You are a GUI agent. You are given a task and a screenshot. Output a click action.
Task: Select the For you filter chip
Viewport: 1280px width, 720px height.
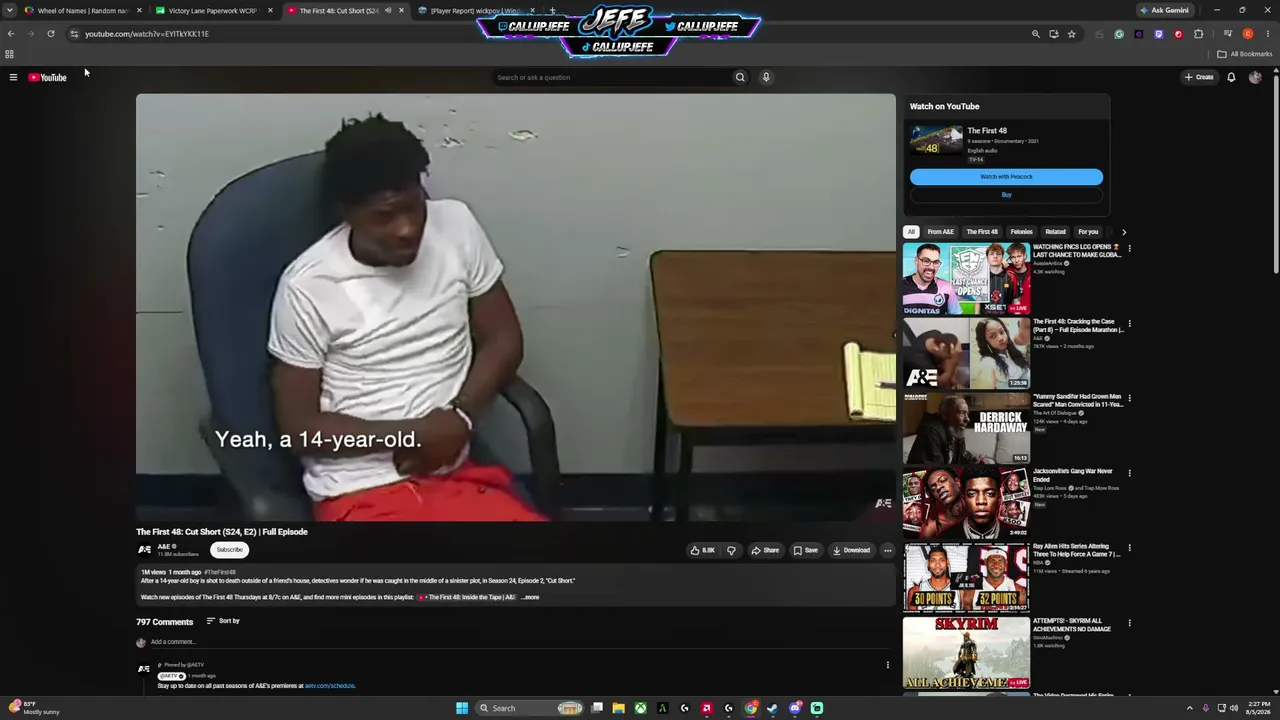(1088, 232)
